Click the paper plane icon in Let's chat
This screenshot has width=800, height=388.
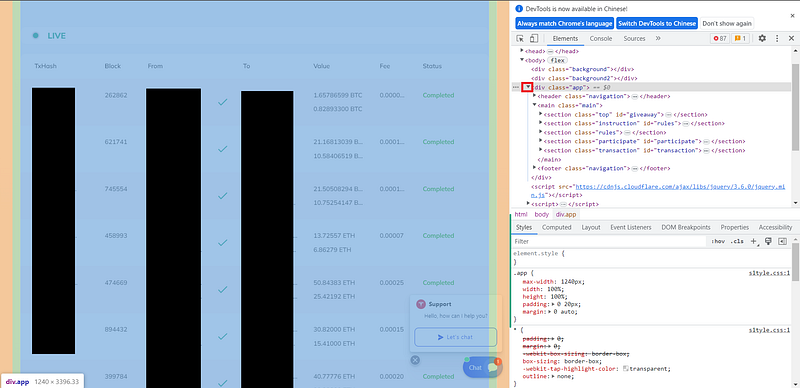pyautogui.click(x=440, y=337)
